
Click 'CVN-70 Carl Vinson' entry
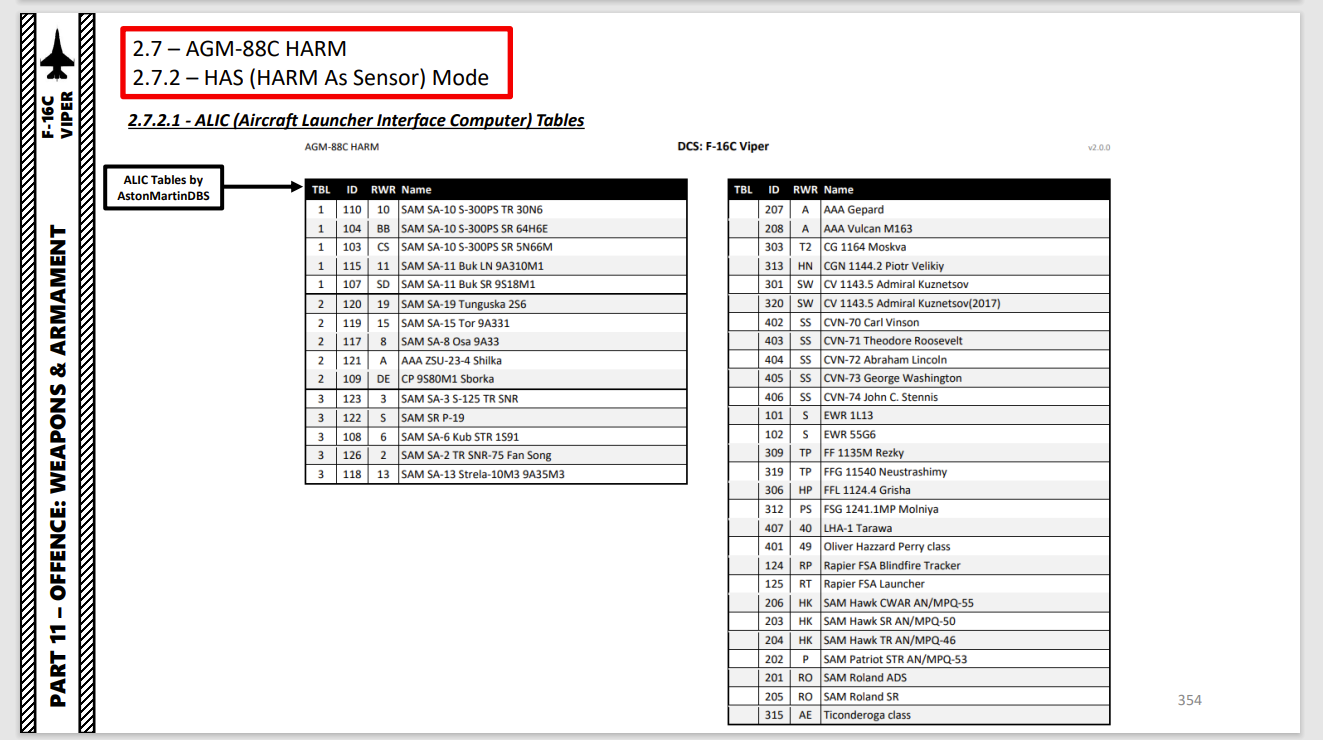click(x=919, y=322)
